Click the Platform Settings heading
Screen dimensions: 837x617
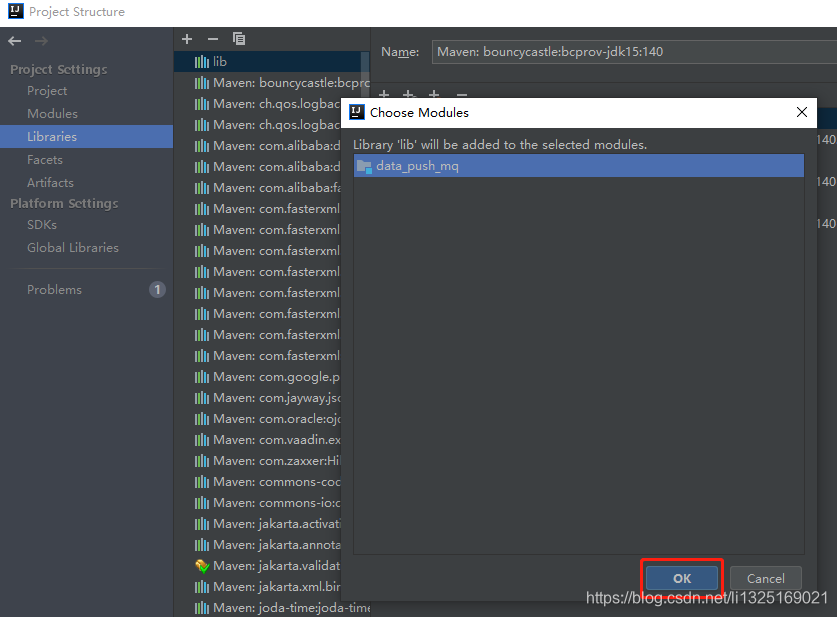click(x=64, y=204)
